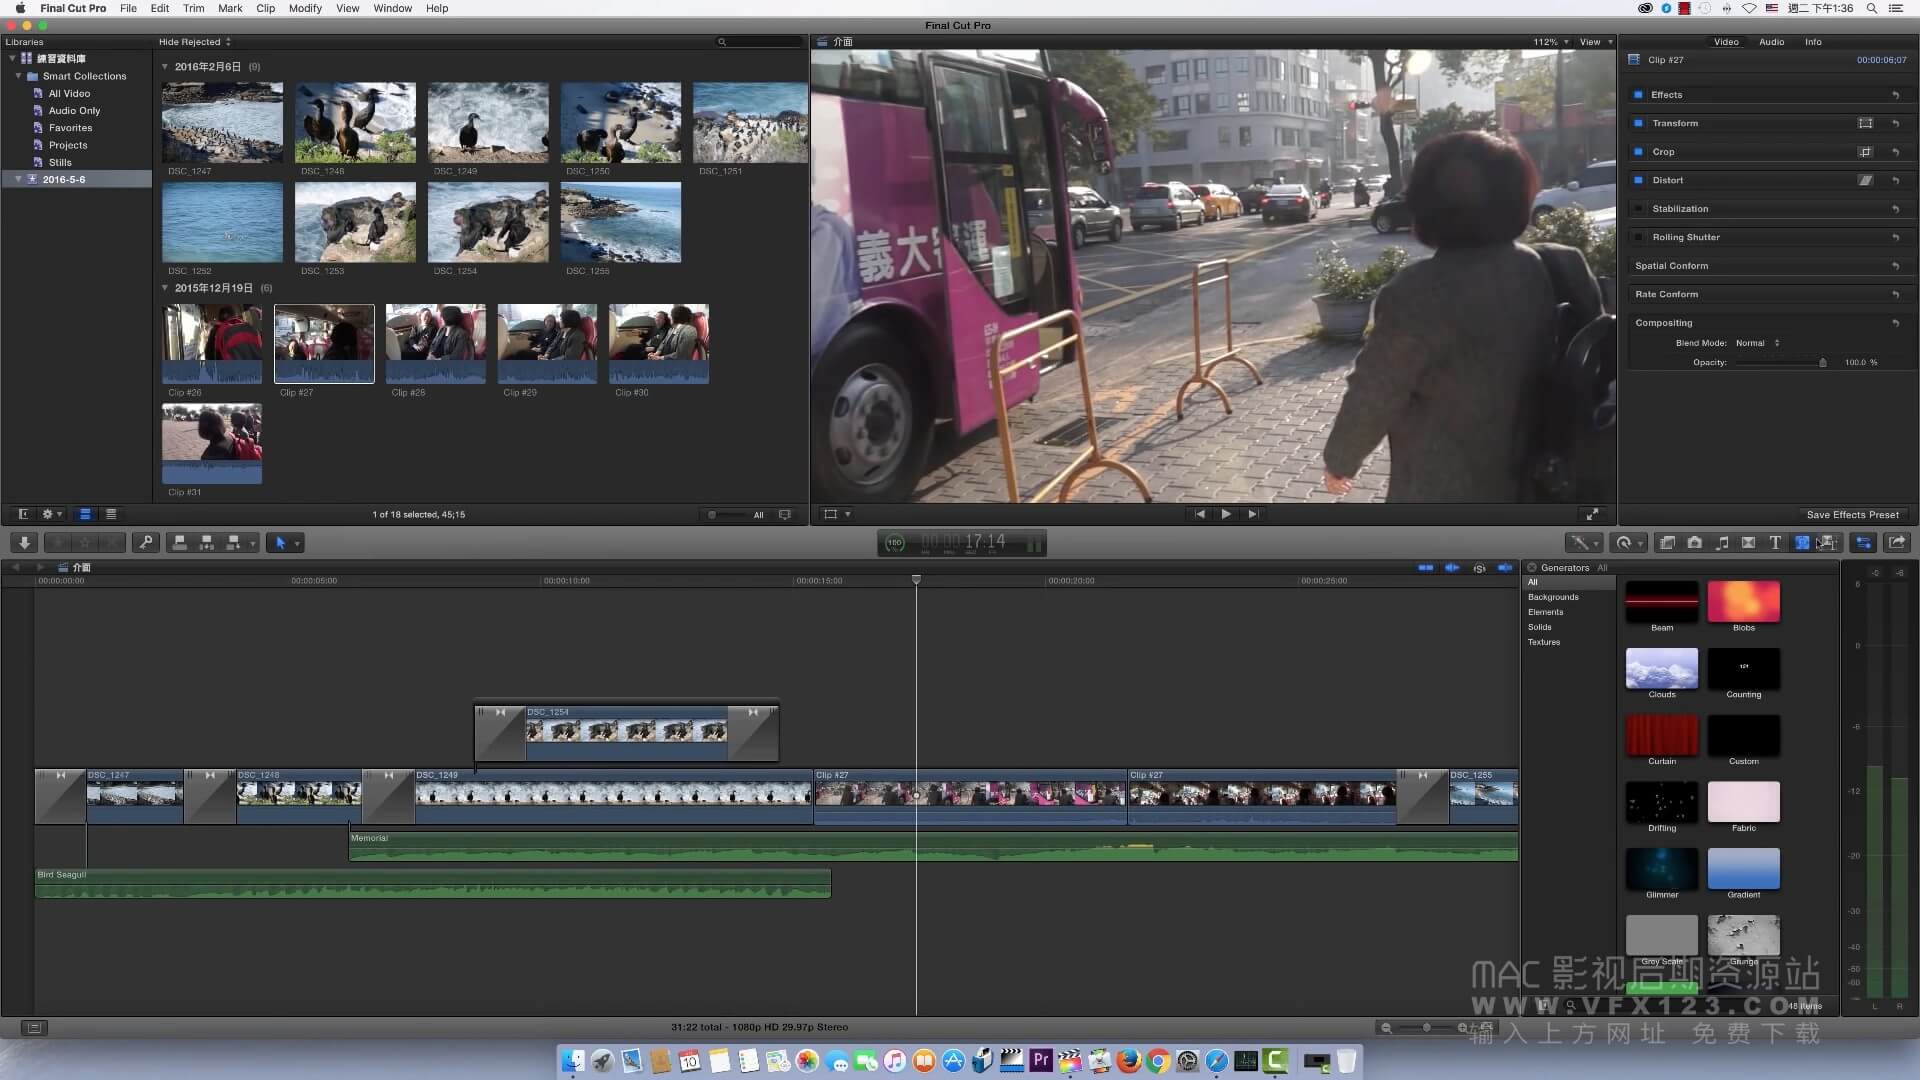Screen dimensions: 1920x1080
Task: Click the connect clip to primary storyline button
Action: tap(180, 543)
